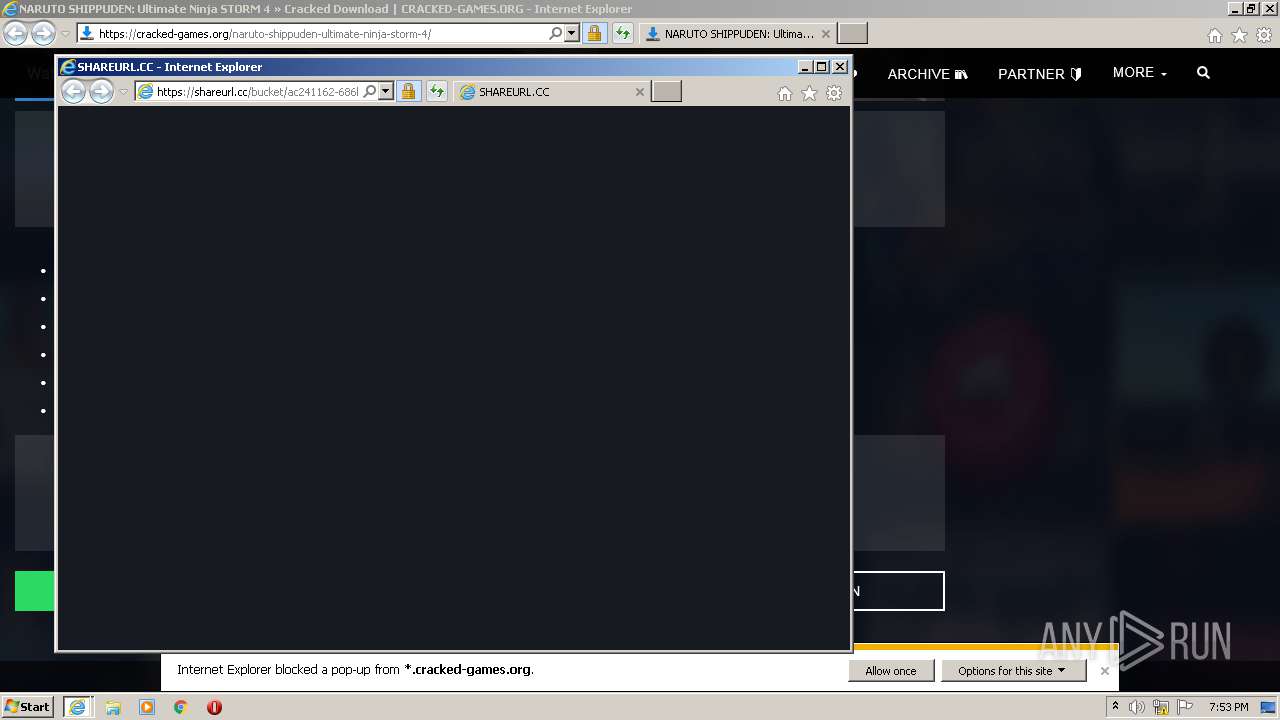The image size is (1280, 720).
Task: Click Forward arrow in cracked-games.org window
Action: tap(43, 34)
